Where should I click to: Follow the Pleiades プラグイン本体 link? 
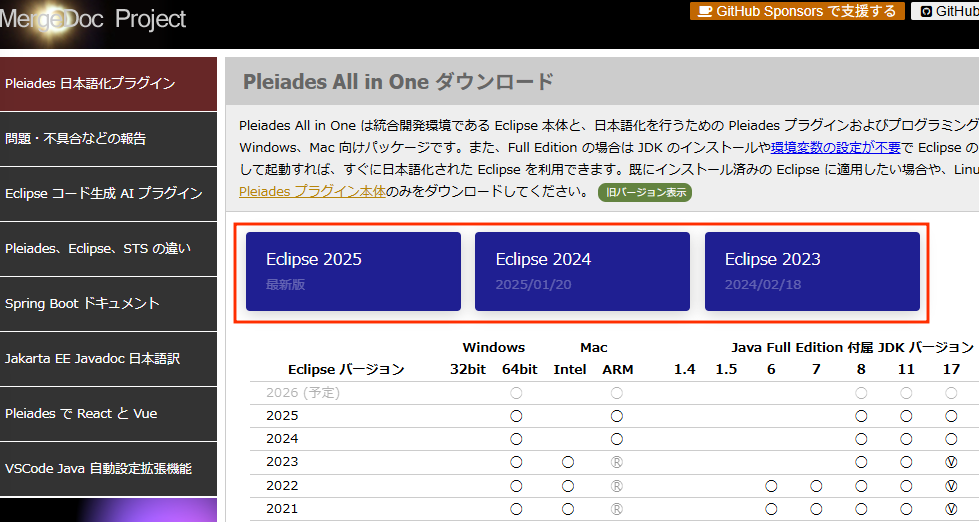(x=311, y=191)
